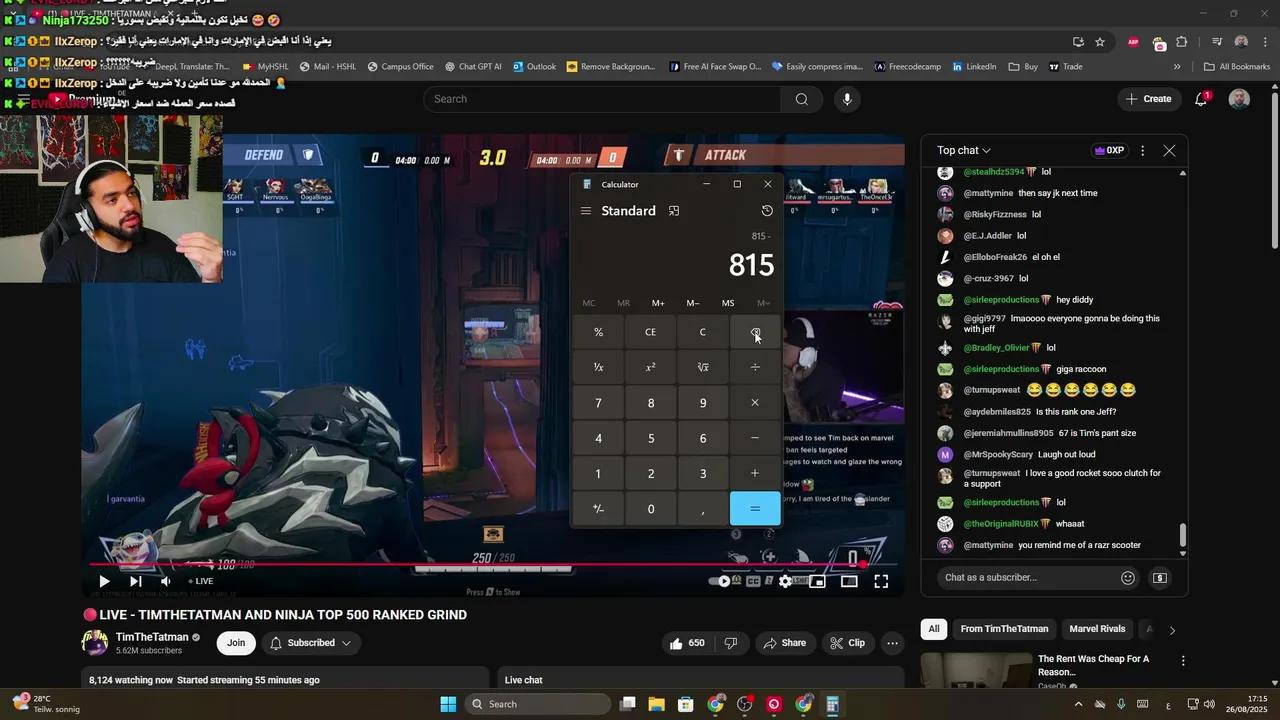Open the Chrome extensions puzzle icon

pos(1182,42)
